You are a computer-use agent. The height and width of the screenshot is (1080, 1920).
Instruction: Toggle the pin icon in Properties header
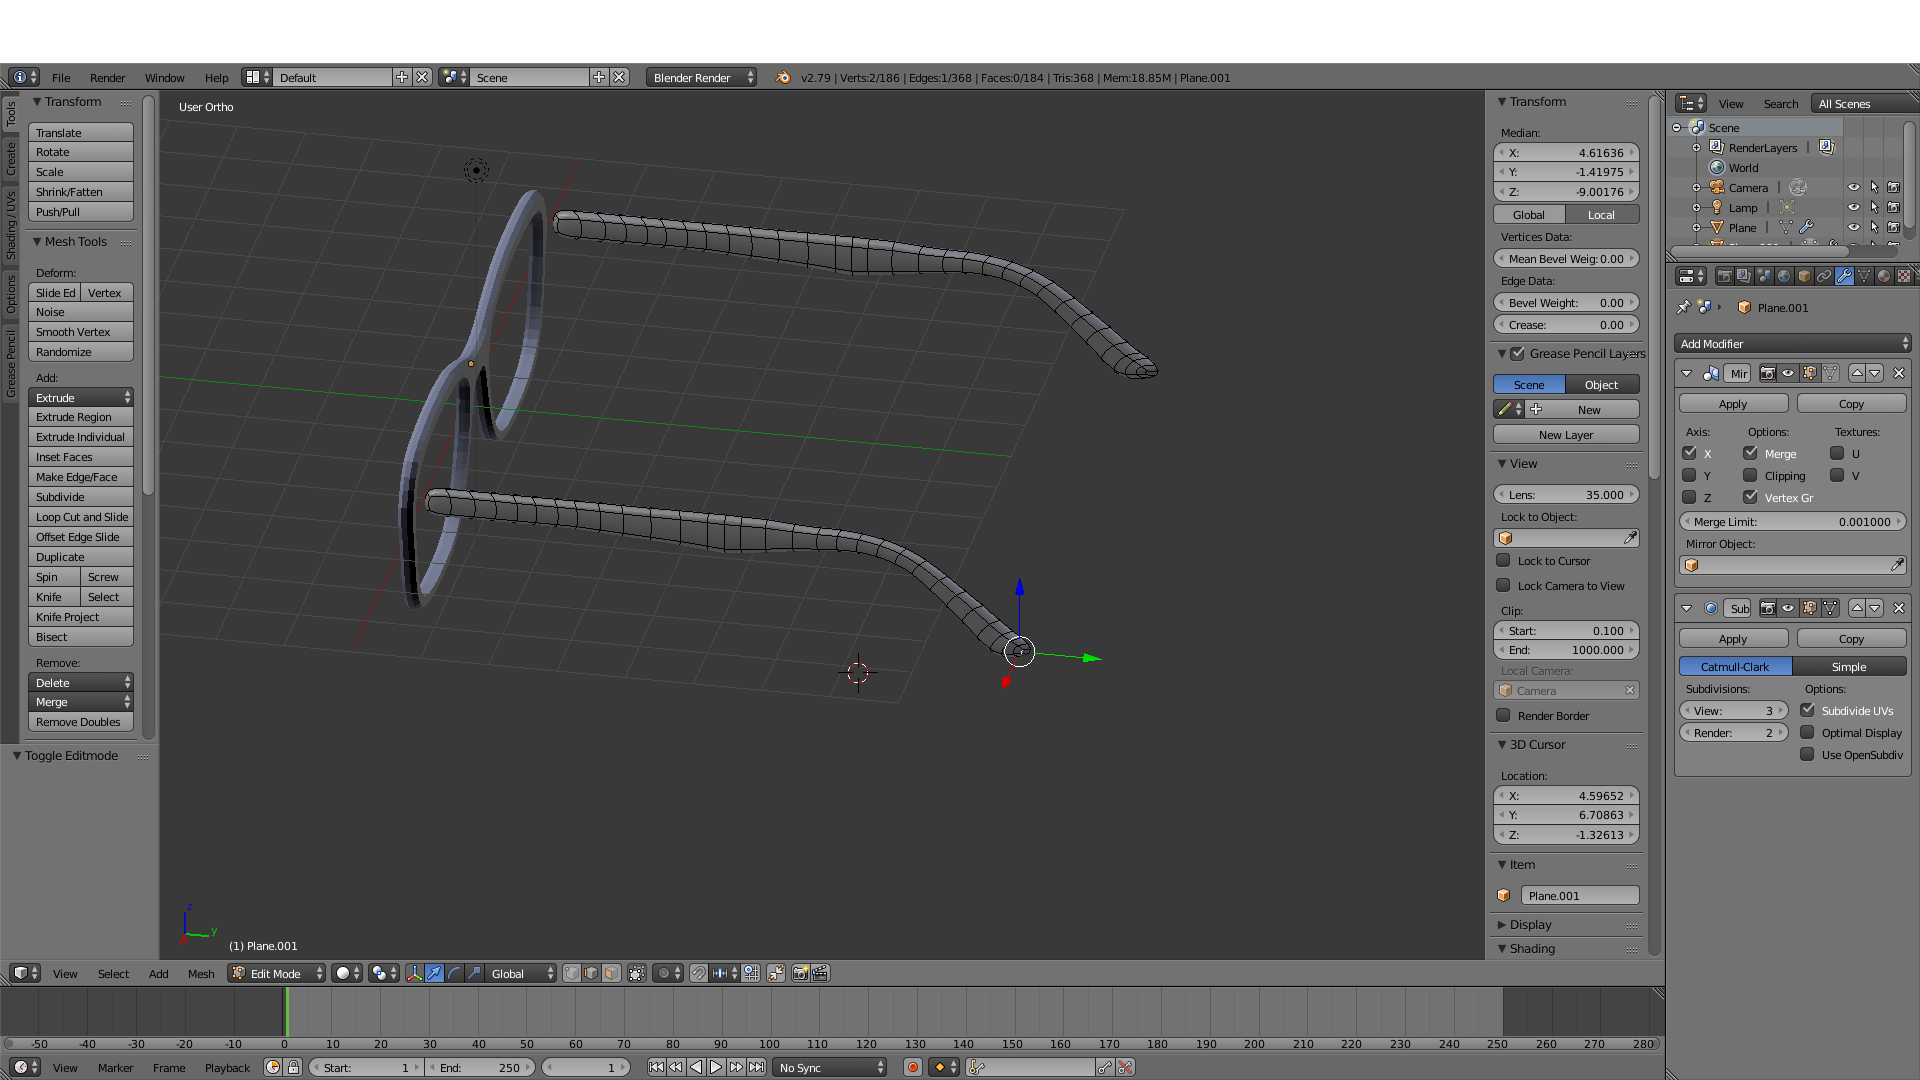coord(1684,307)
